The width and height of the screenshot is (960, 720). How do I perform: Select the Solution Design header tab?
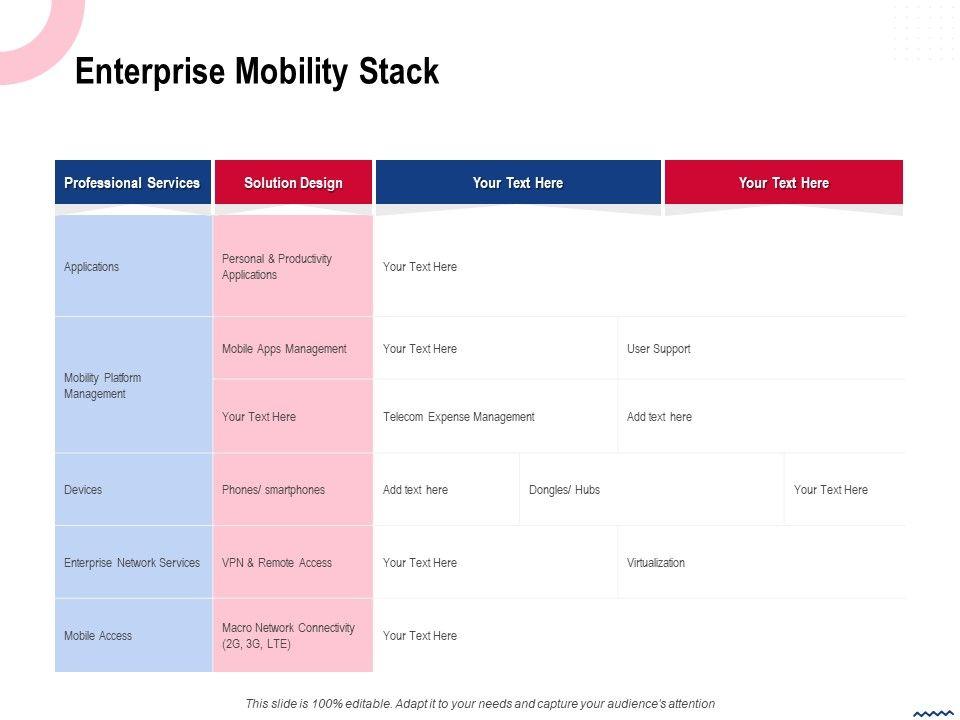click(x=293, y=183)
